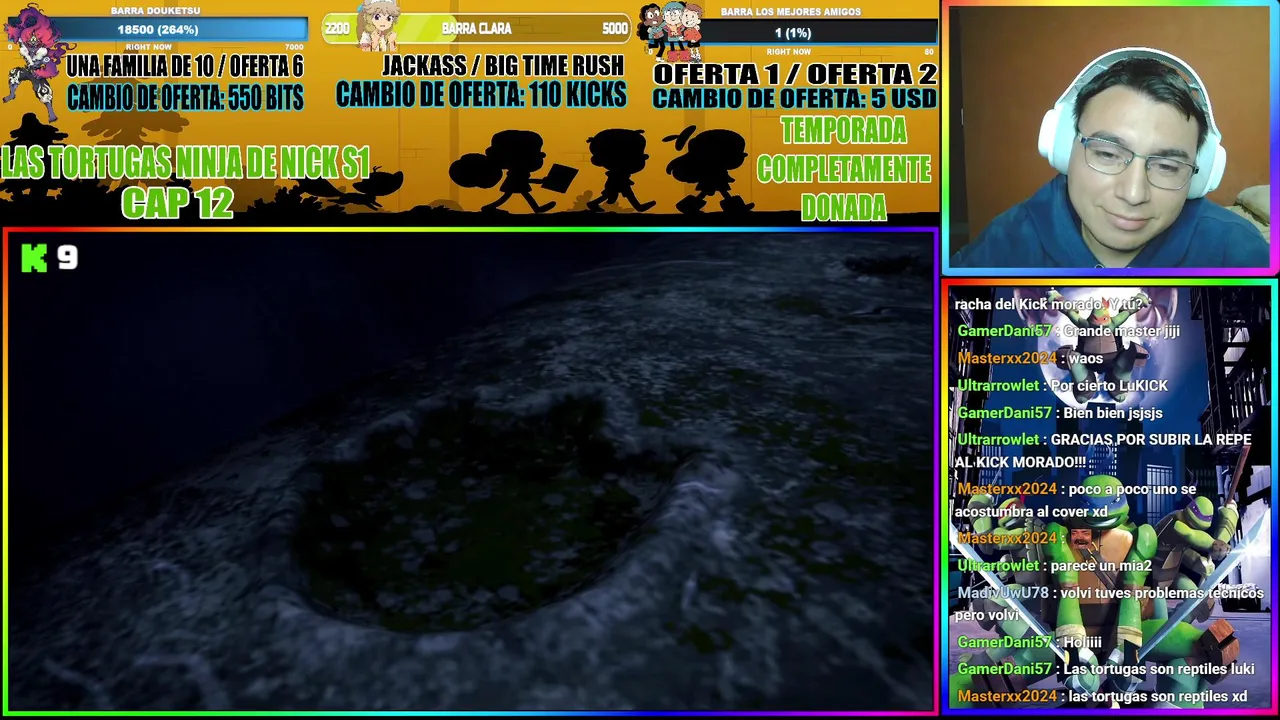Click Ultrarrowlet's "GRACIAS POR SUBIR LA REPE" message
Screen dimensions: 1280x720
tap(1104, 451)
